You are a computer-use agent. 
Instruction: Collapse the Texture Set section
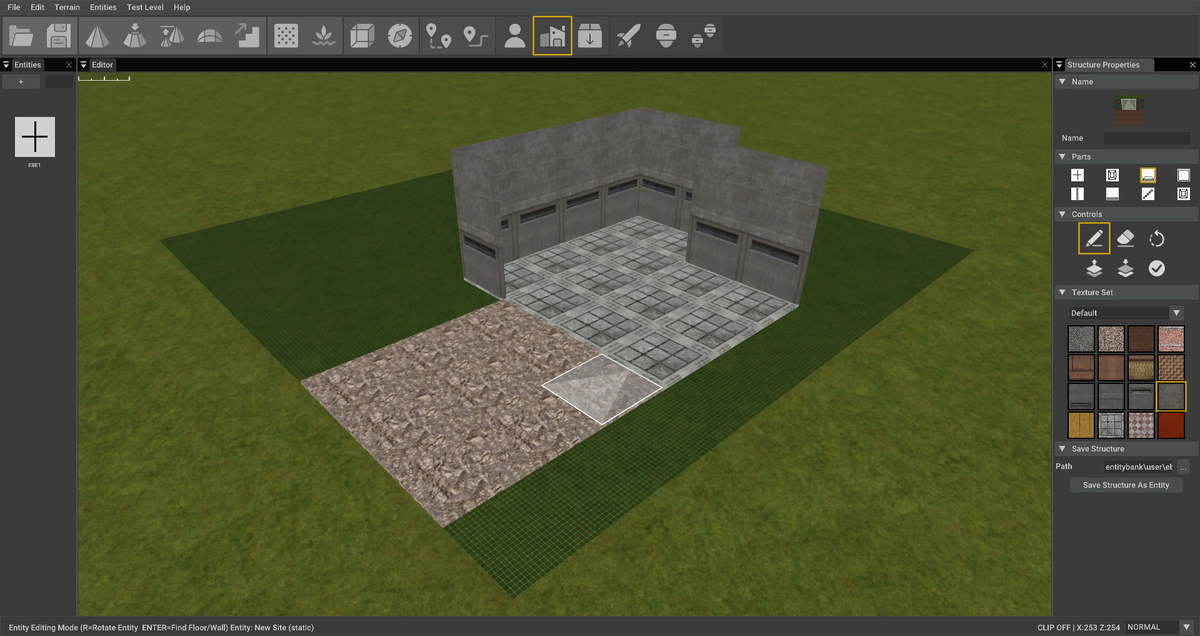click(1061, 292)
